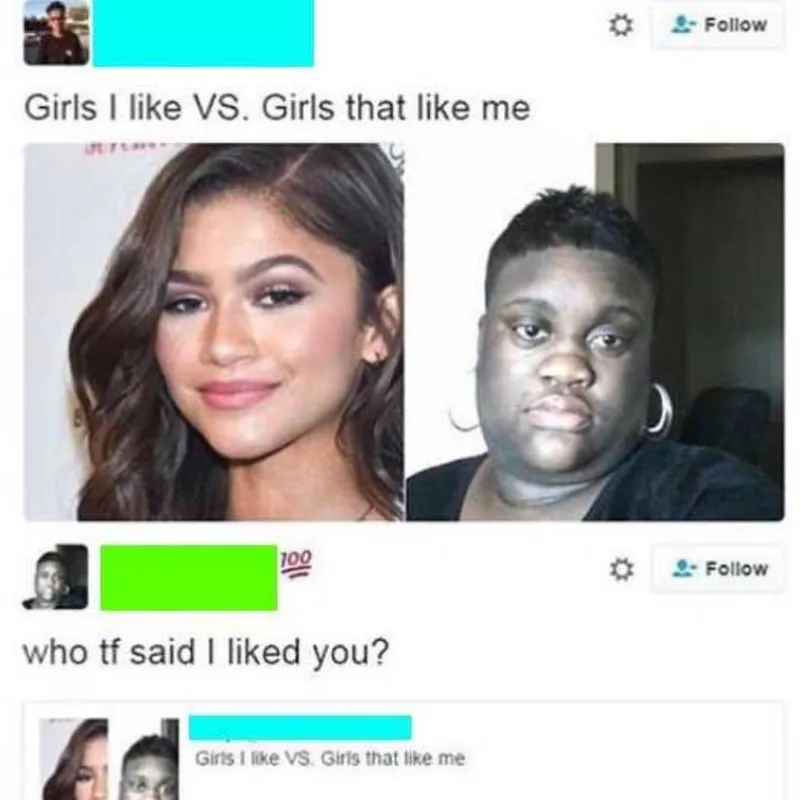Open the left photo of the long-haired woman
Viewport: 800px width, 800px height.
(214, 332)
